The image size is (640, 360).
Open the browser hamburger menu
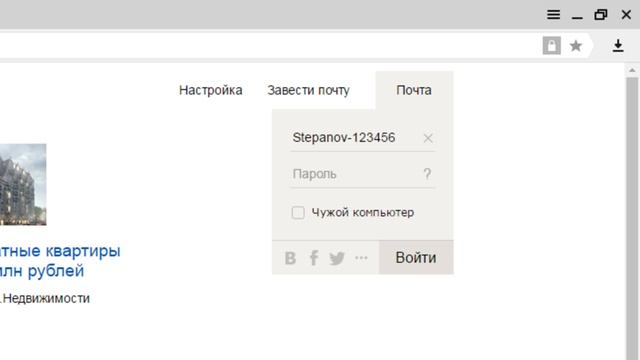pyautogui.click(x=553, y=15)
